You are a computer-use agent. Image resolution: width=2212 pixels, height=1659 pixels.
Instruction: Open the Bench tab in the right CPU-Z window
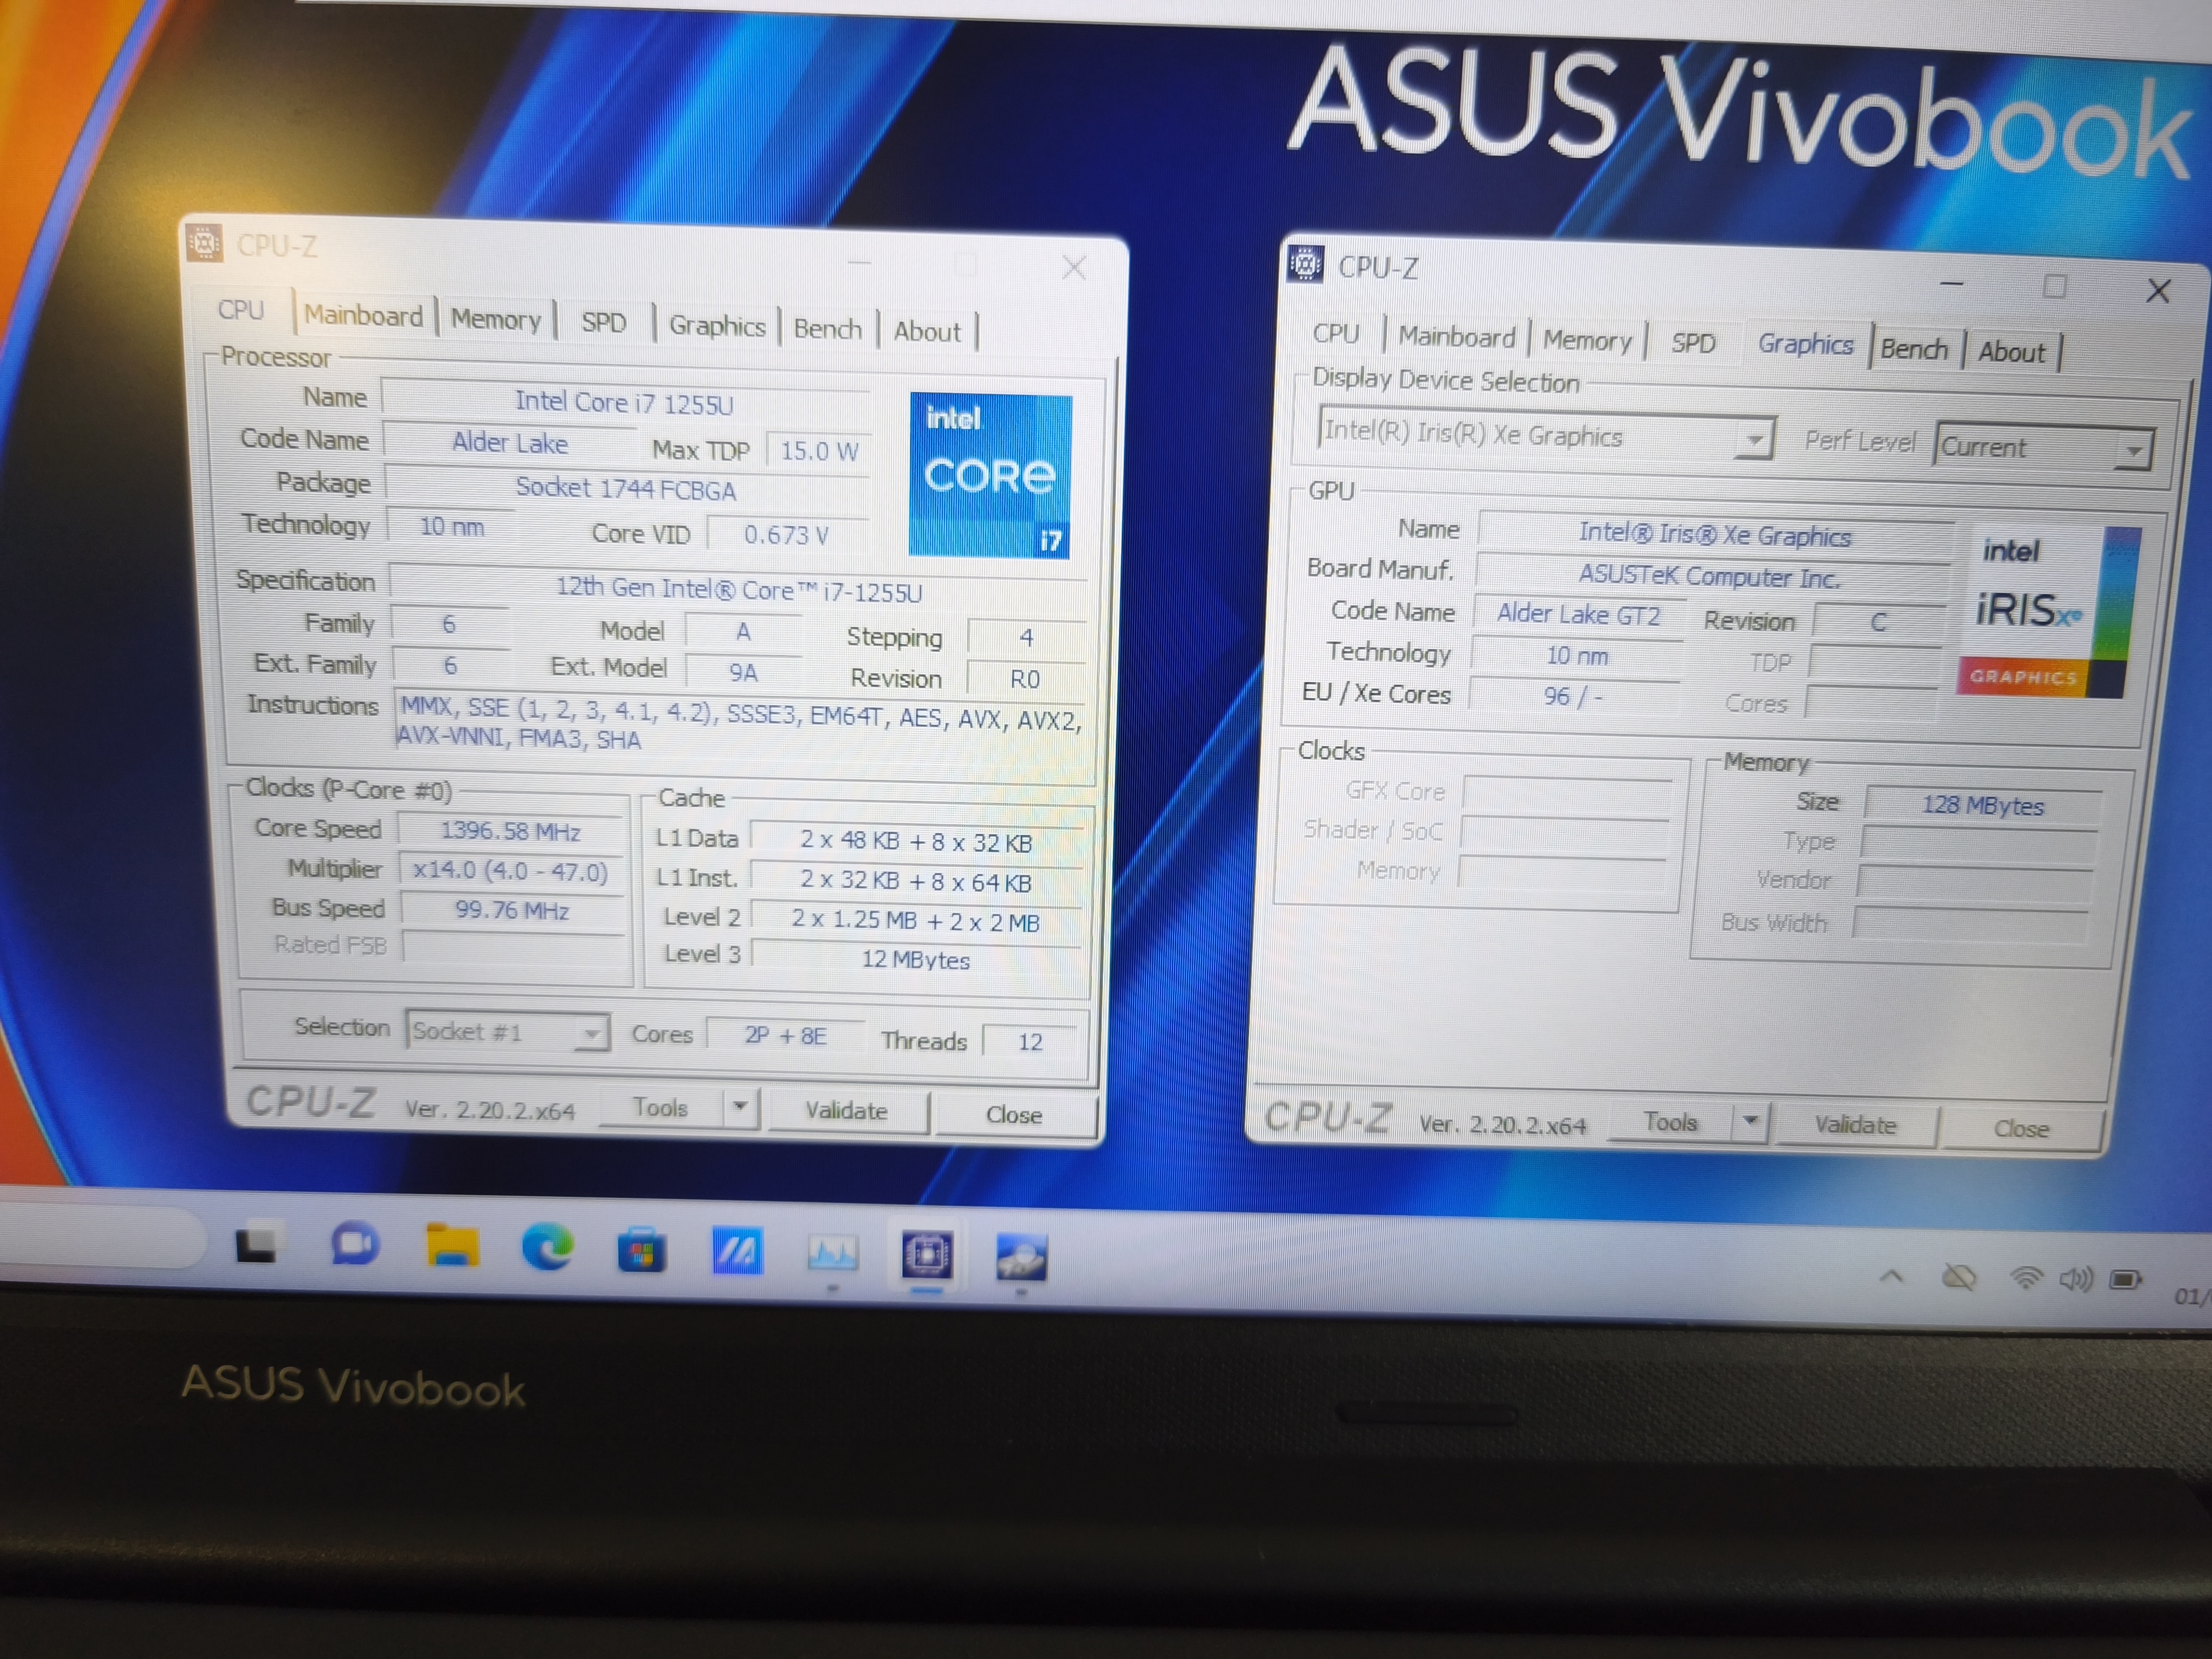pos(1914,350)
